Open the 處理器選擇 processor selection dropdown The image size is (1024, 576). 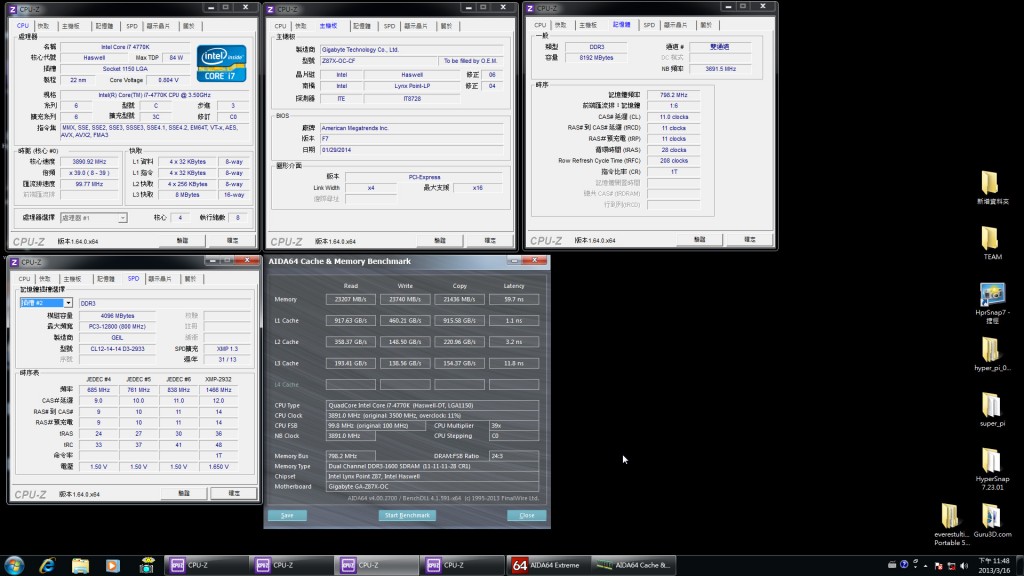(93, 217)
